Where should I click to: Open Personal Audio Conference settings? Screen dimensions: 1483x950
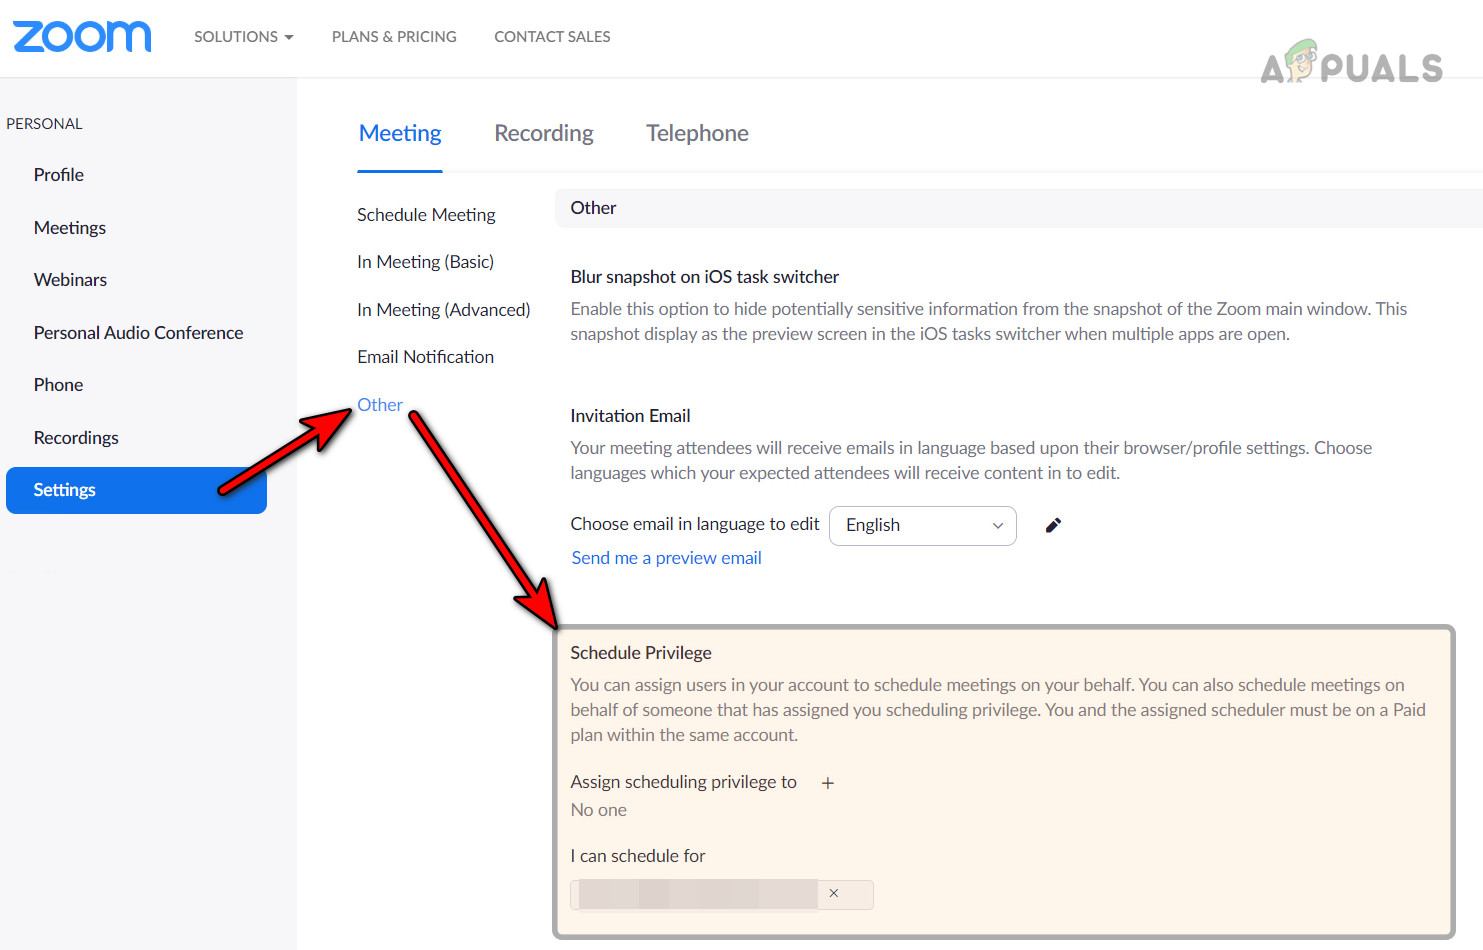[138, 332]
